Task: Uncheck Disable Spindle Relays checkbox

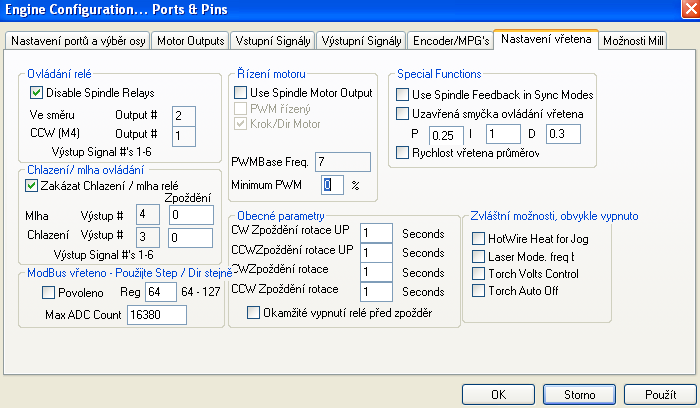Action: click(37, 93)
